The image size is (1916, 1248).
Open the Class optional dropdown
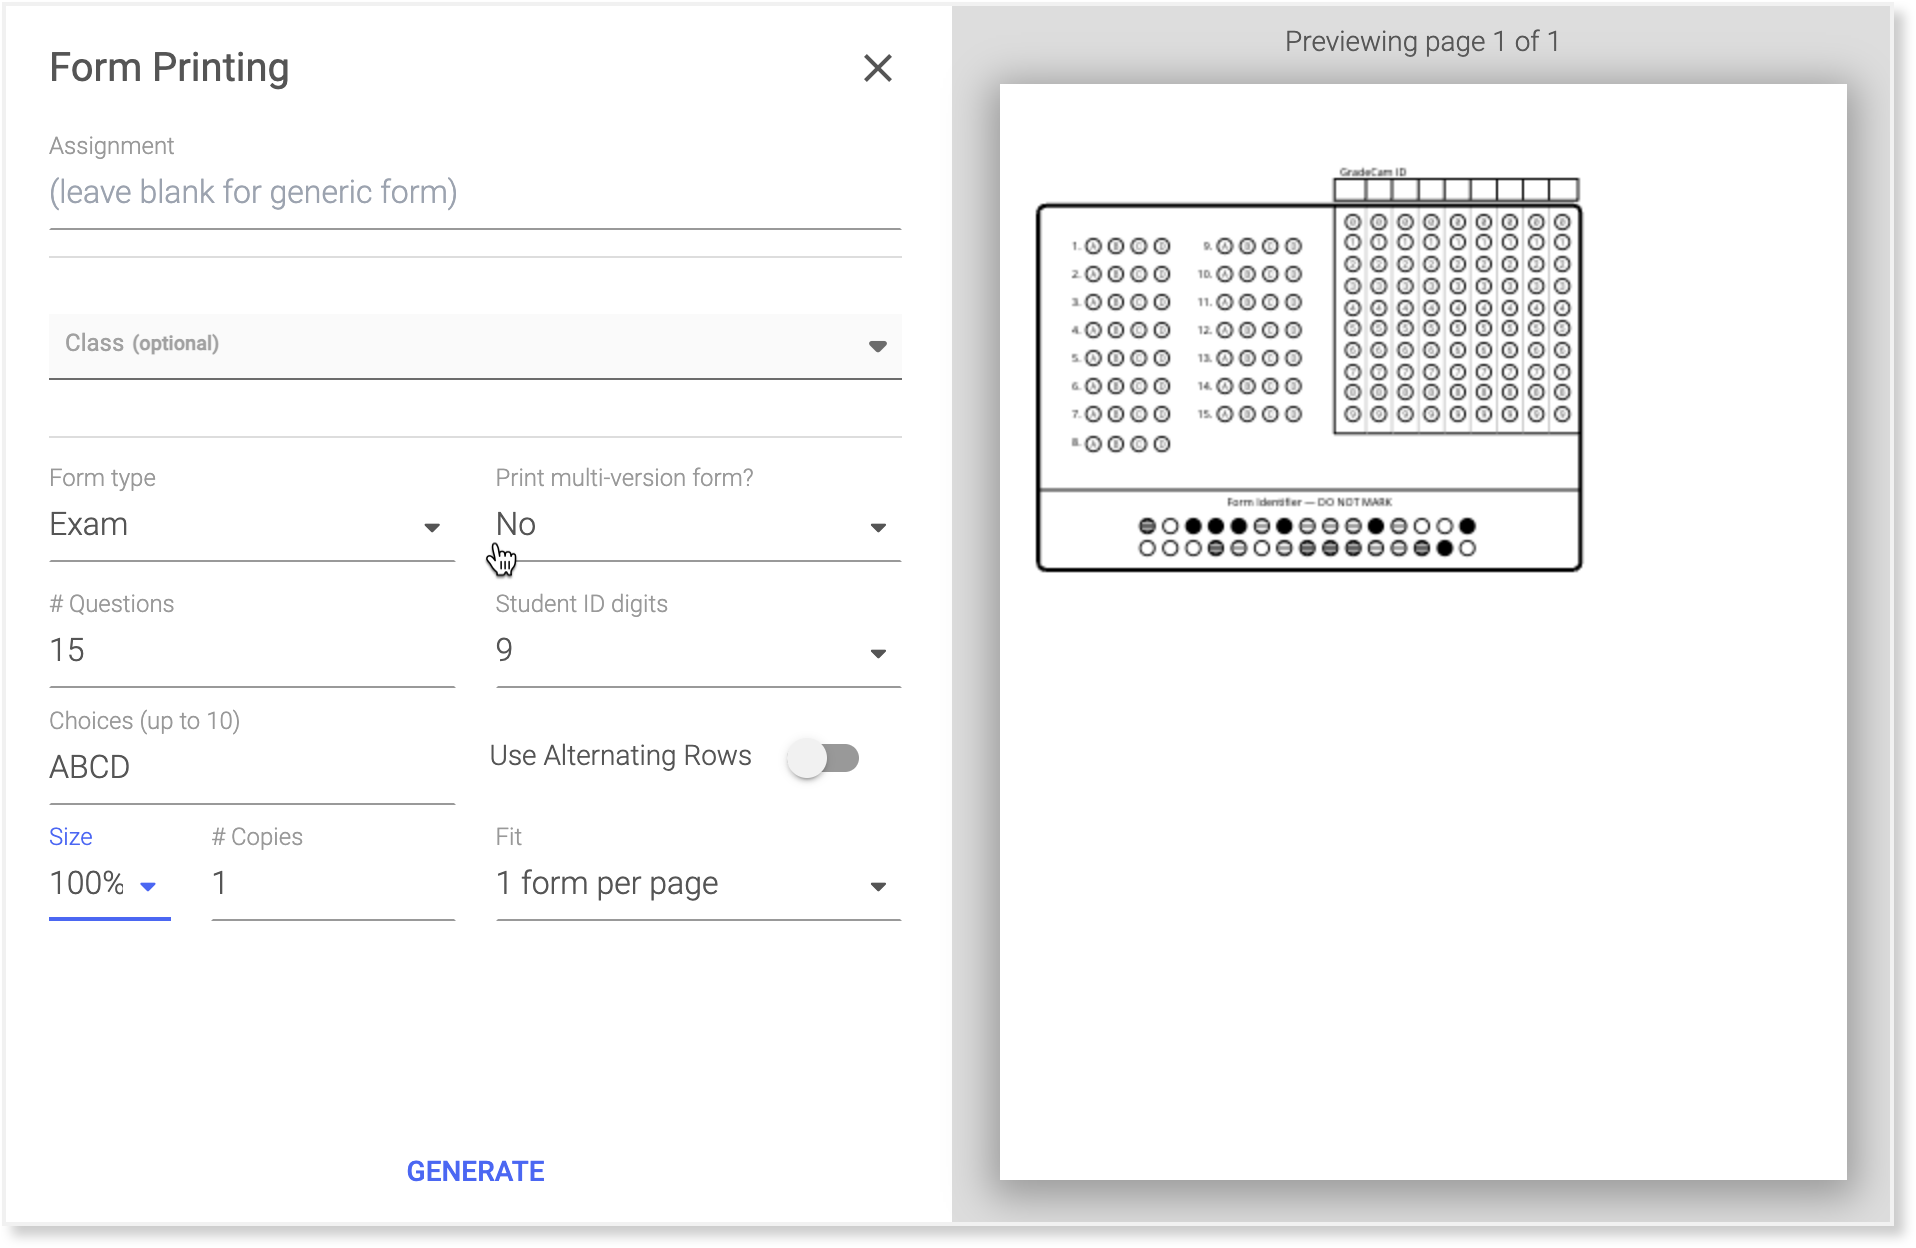coord(460,344)
